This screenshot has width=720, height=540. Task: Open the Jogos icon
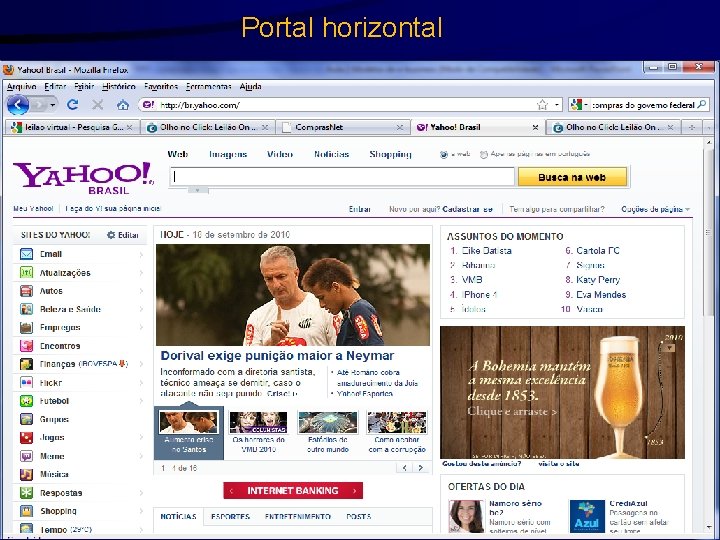26,438
